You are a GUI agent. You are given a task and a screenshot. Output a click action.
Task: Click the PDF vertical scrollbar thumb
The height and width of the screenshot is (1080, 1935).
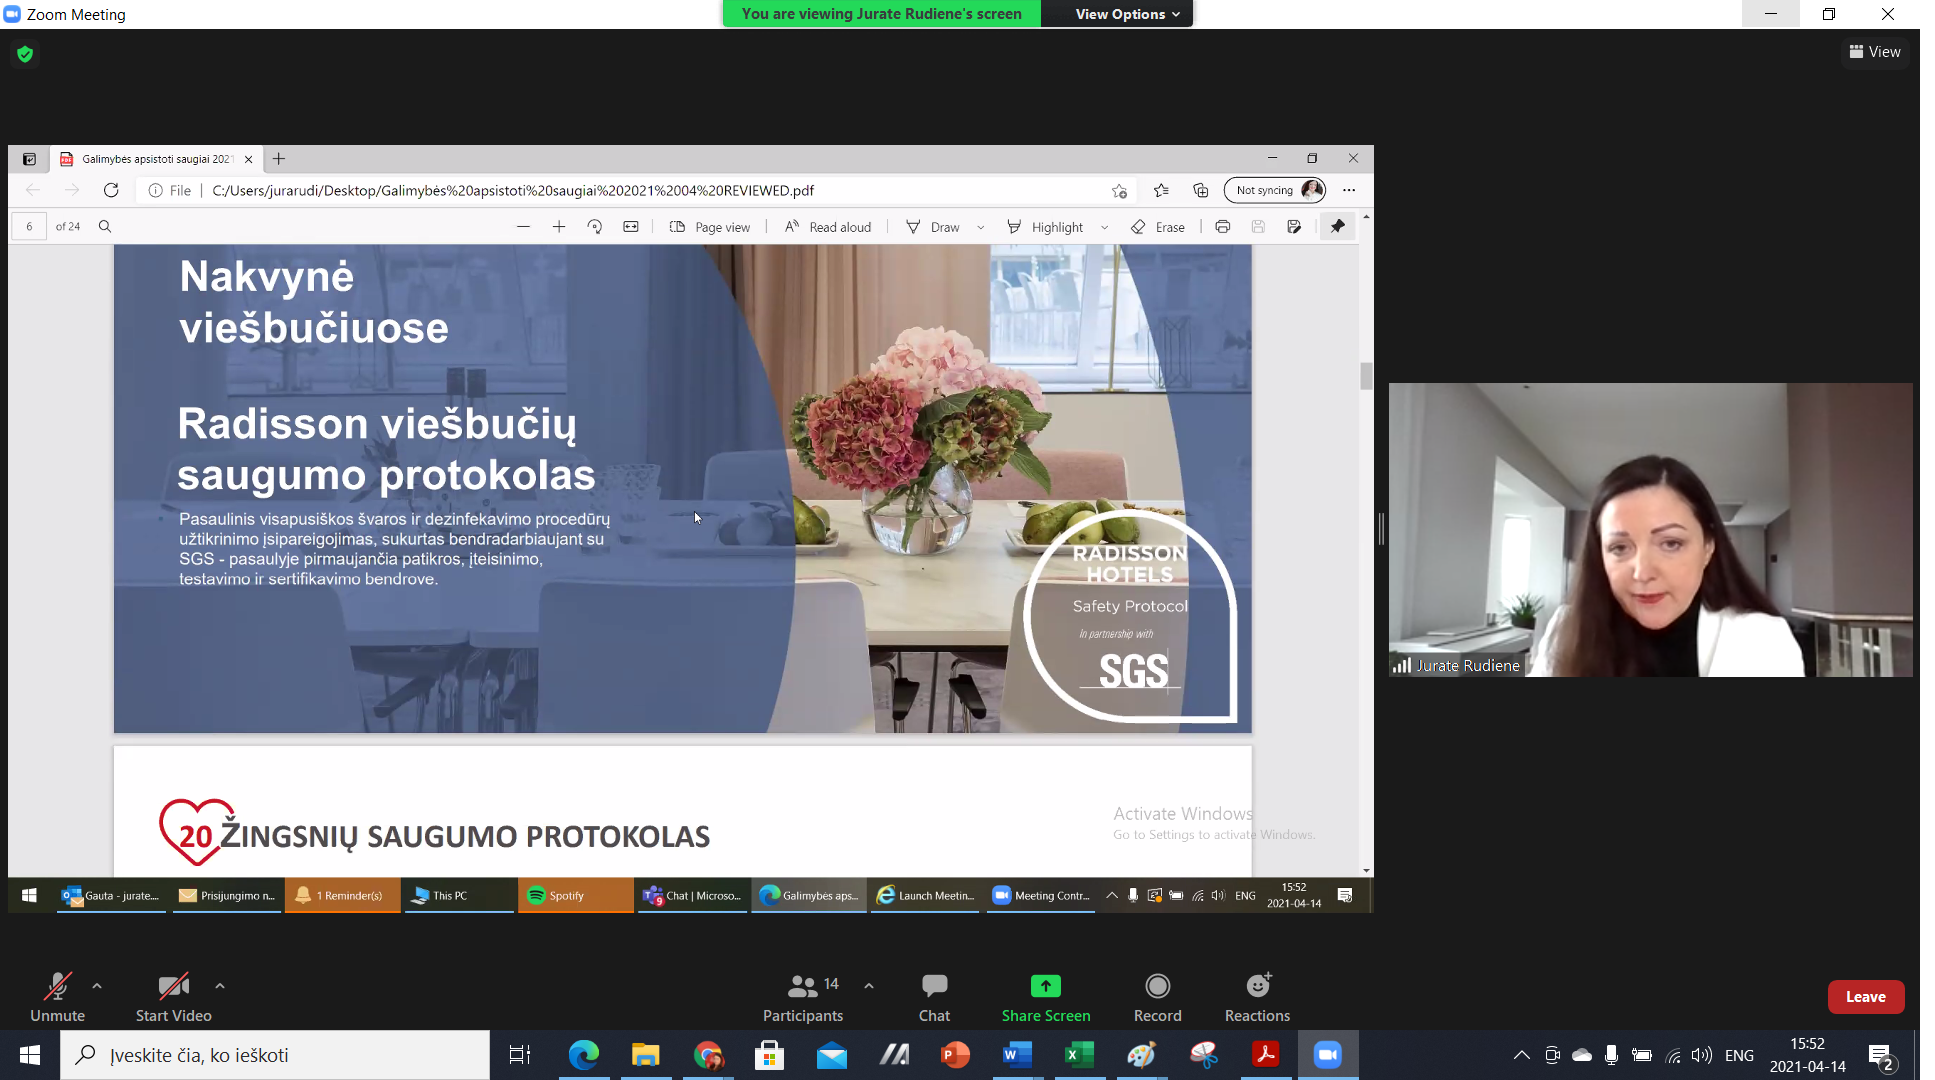point(1366,376)
